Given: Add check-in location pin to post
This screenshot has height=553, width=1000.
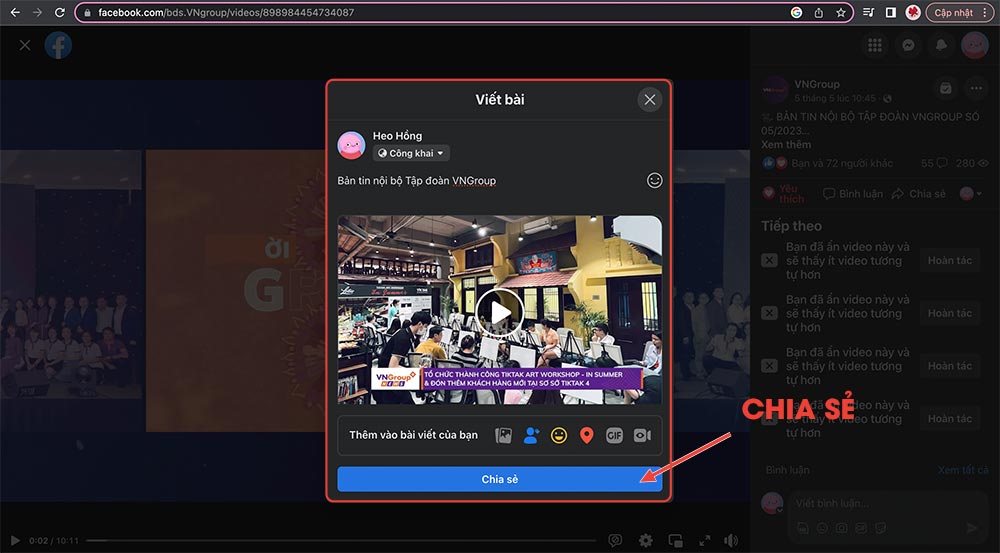Looking at the screenshot, I should 587,435.
